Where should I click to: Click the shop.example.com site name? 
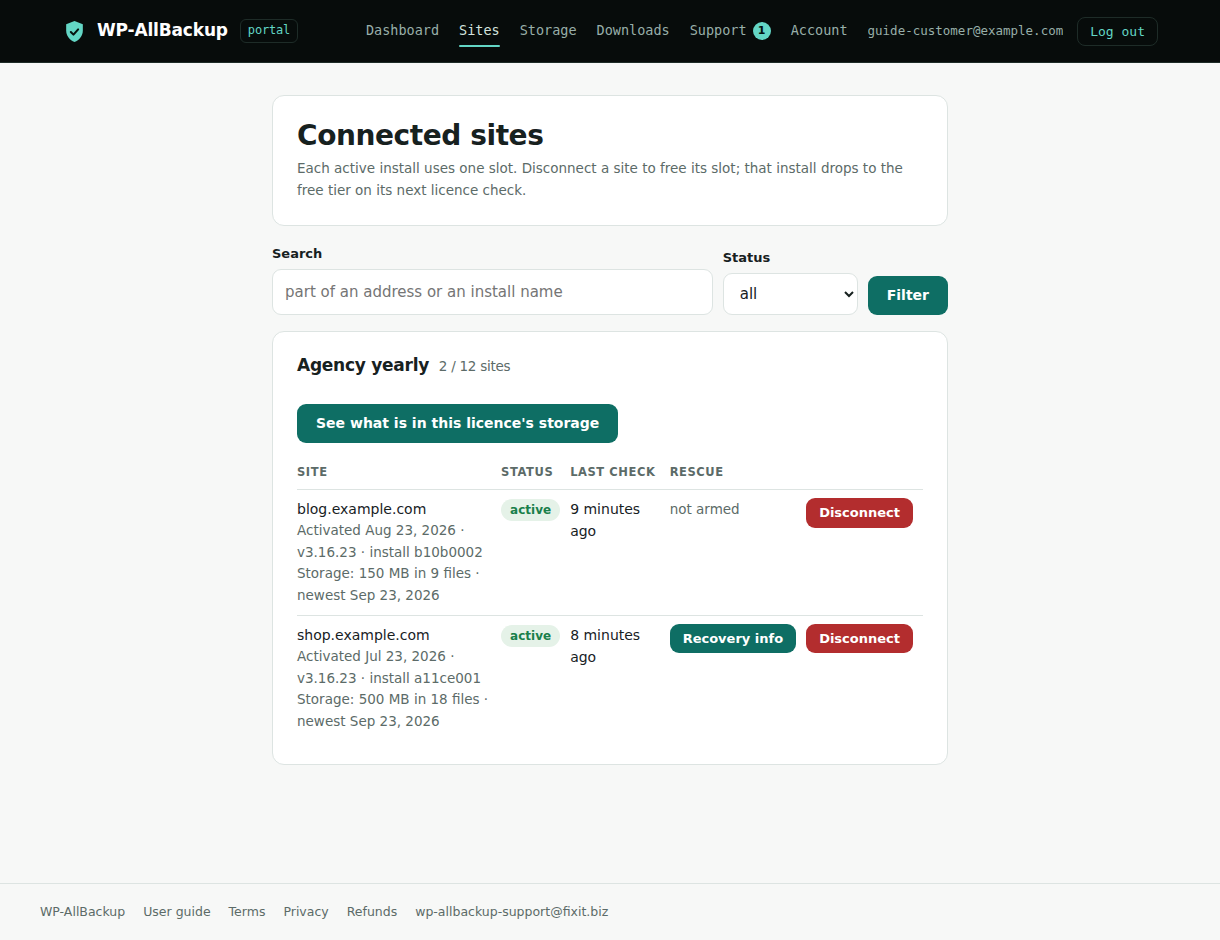[363, 635]
